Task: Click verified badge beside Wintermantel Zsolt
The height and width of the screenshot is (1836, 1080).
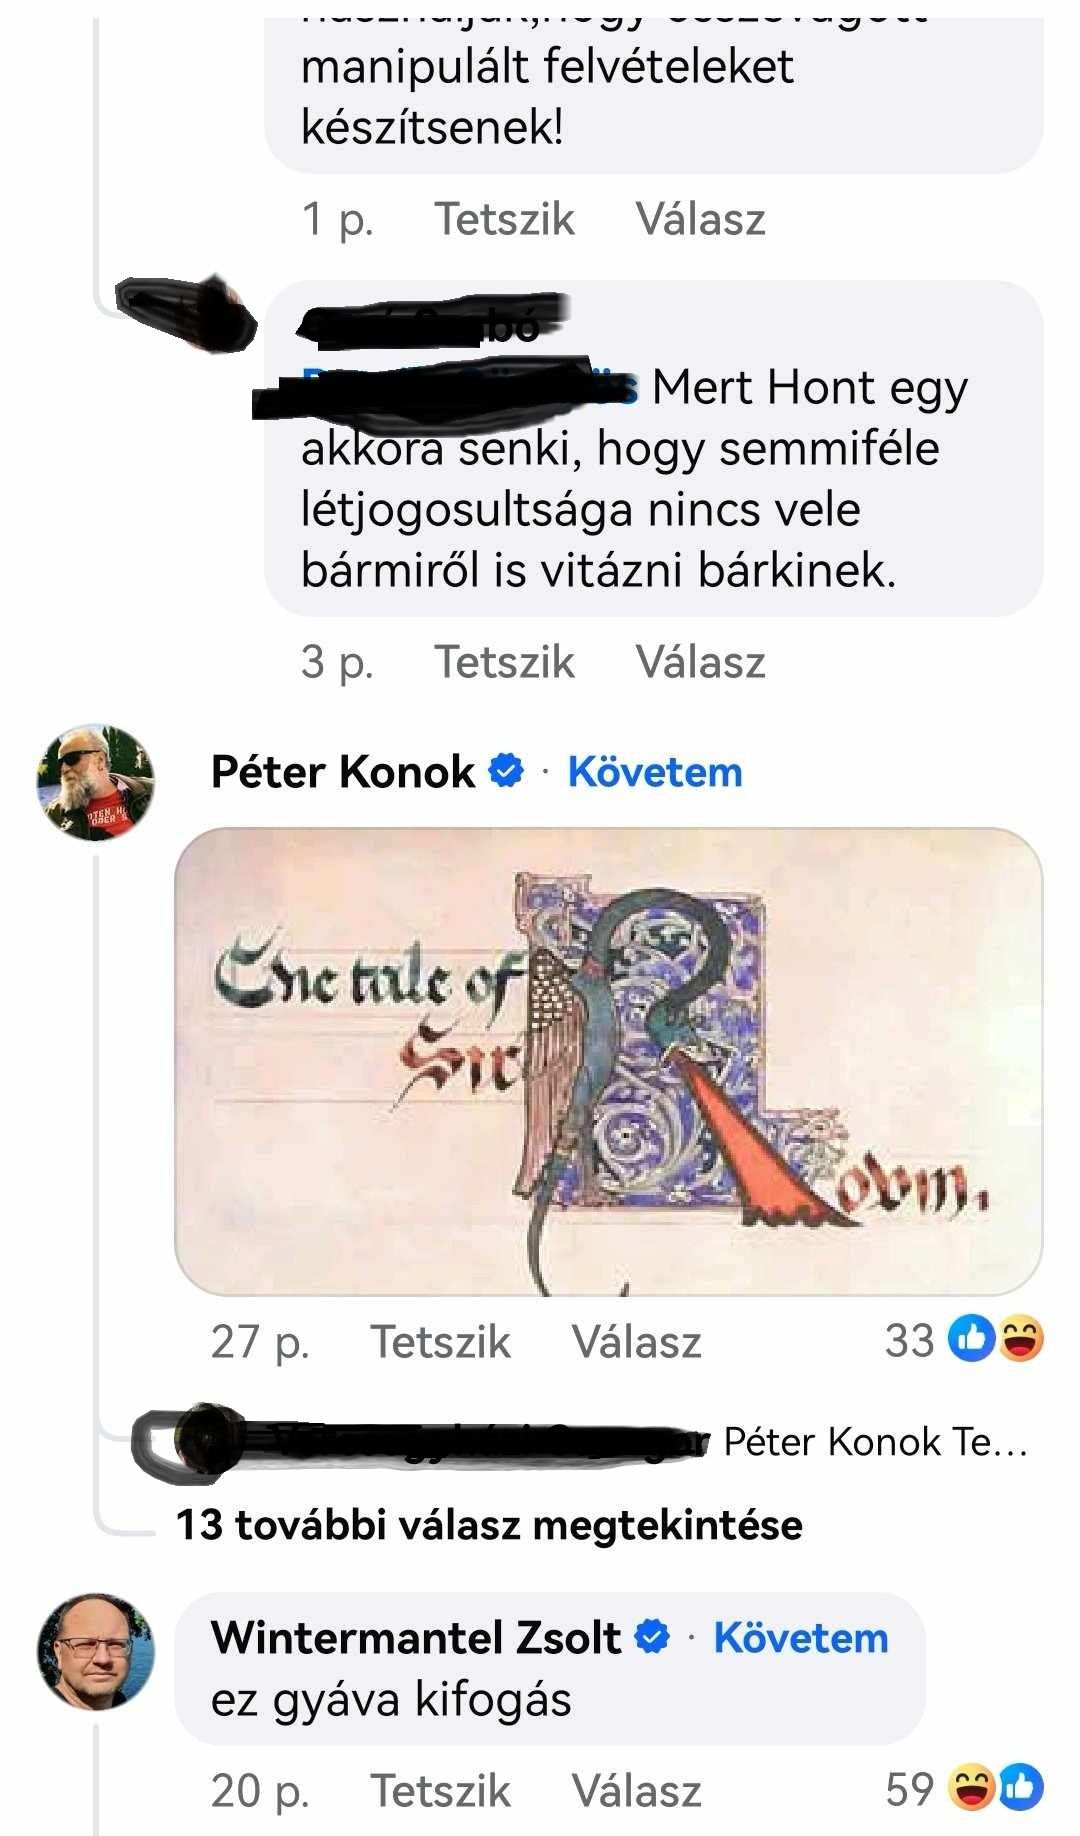Action: (x=652, y=1637)
